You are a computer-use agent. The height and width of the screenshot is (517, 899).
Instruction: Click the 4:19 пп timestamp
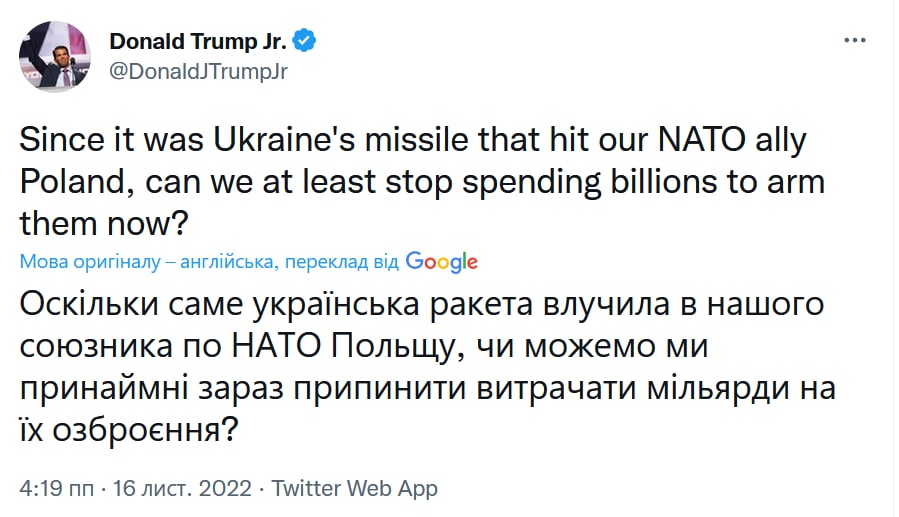(57, 489)
